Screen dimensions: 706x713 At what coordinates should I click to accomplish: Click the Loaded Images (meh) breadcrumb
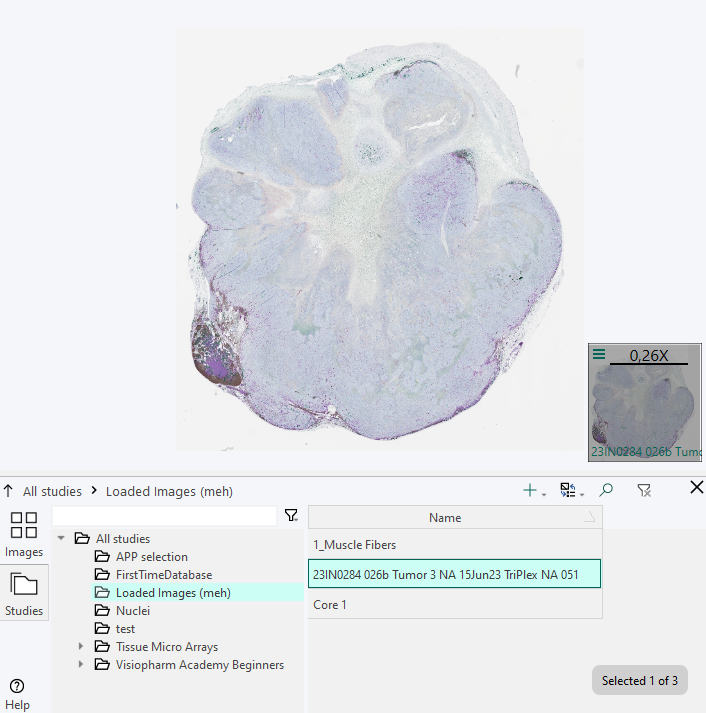(169, 492)
